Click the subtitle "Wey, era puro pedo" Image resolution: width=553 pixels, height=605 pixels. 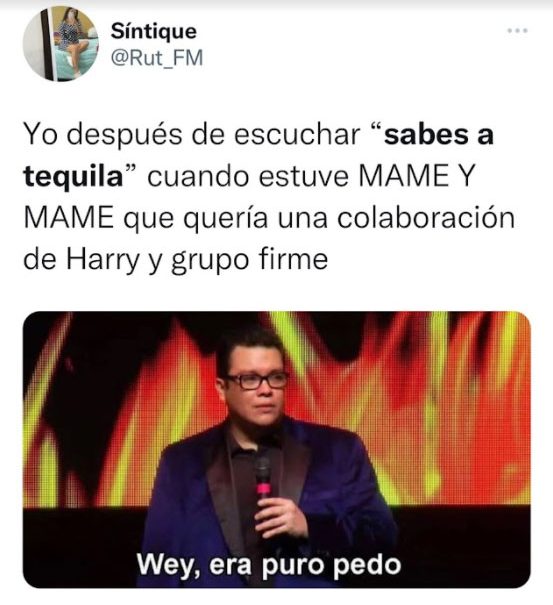click(269, 565)
